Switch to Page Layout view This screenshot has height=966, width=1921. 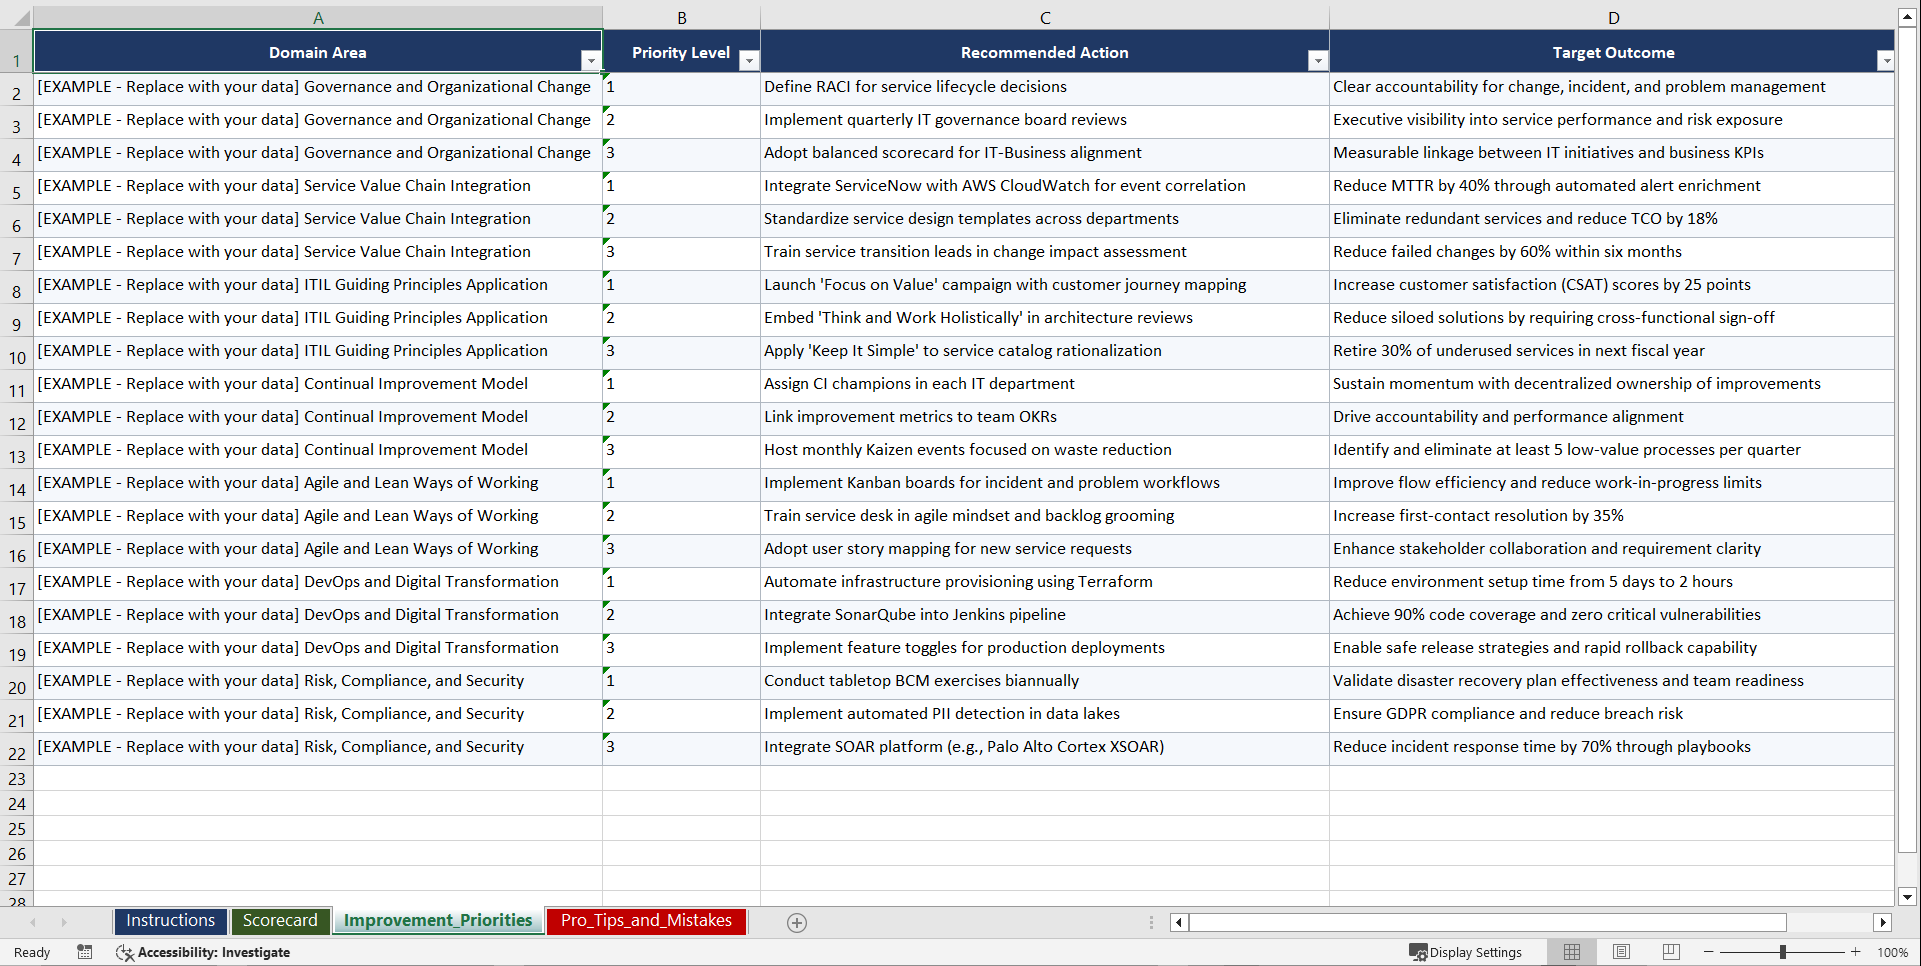[1621, 952]
